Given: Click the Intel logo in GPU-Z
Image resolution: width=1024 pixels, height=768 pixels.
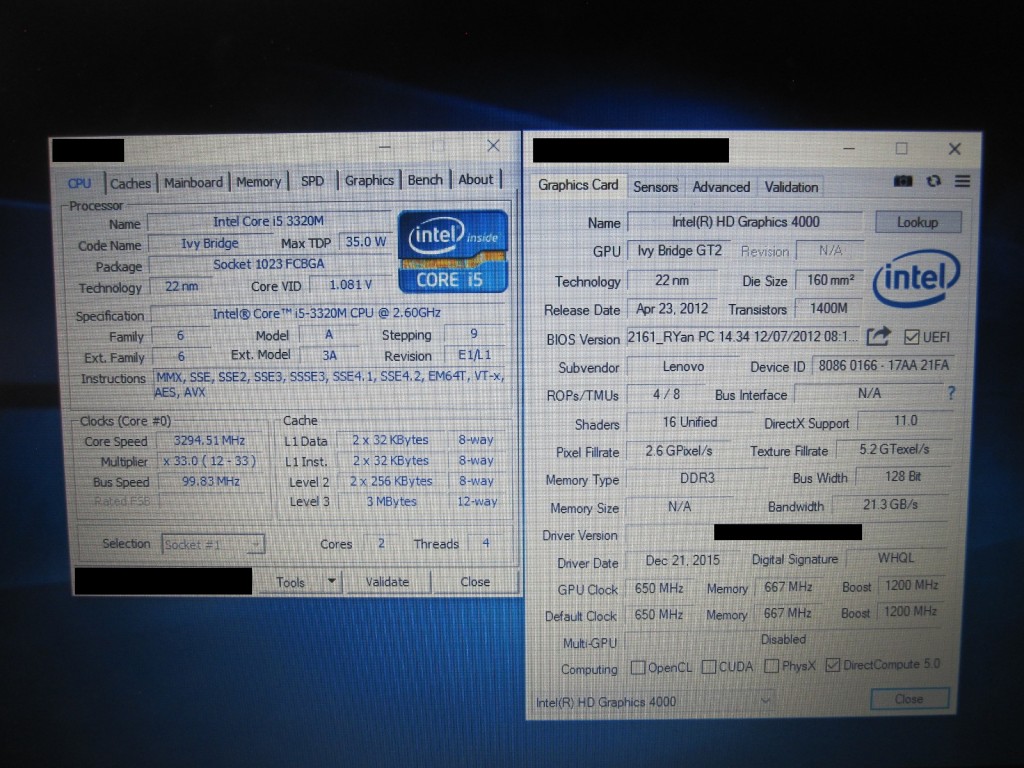Looking at the screenshot, I should (916, 279).
